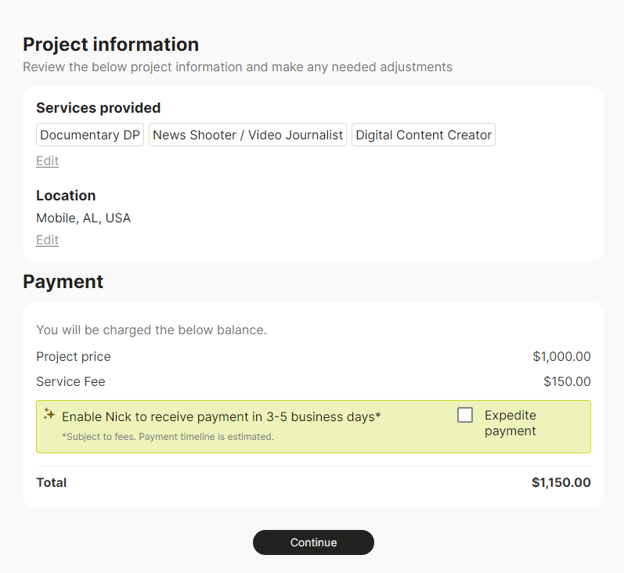Click the Payment section heading
The image size is (624, 573).
coord(63,282)
